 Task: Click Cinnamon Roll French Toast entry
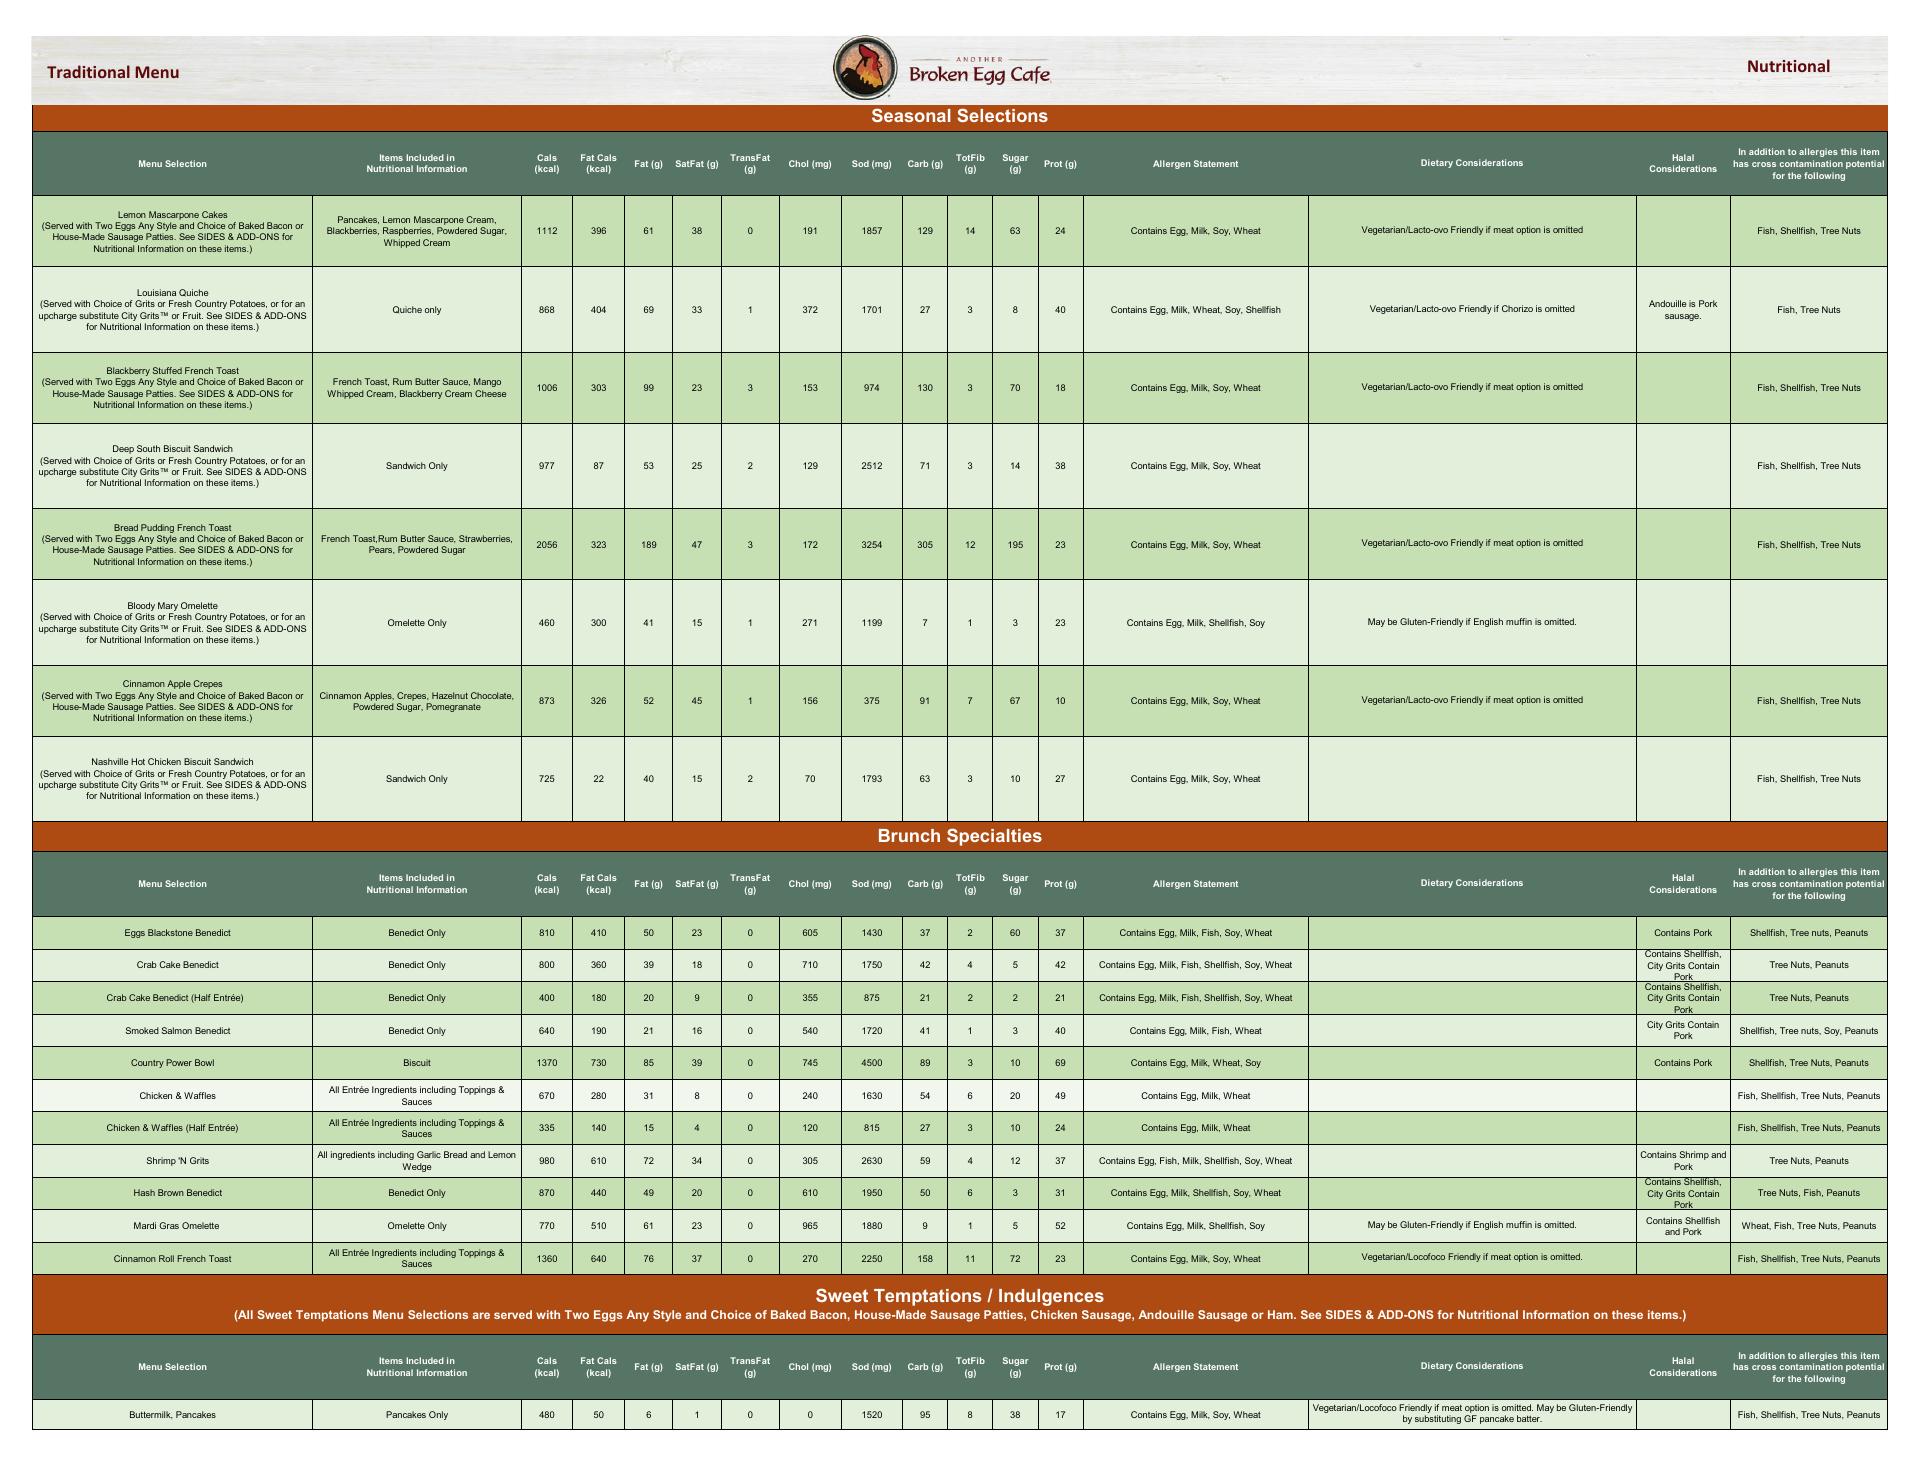coord(172,1259)
